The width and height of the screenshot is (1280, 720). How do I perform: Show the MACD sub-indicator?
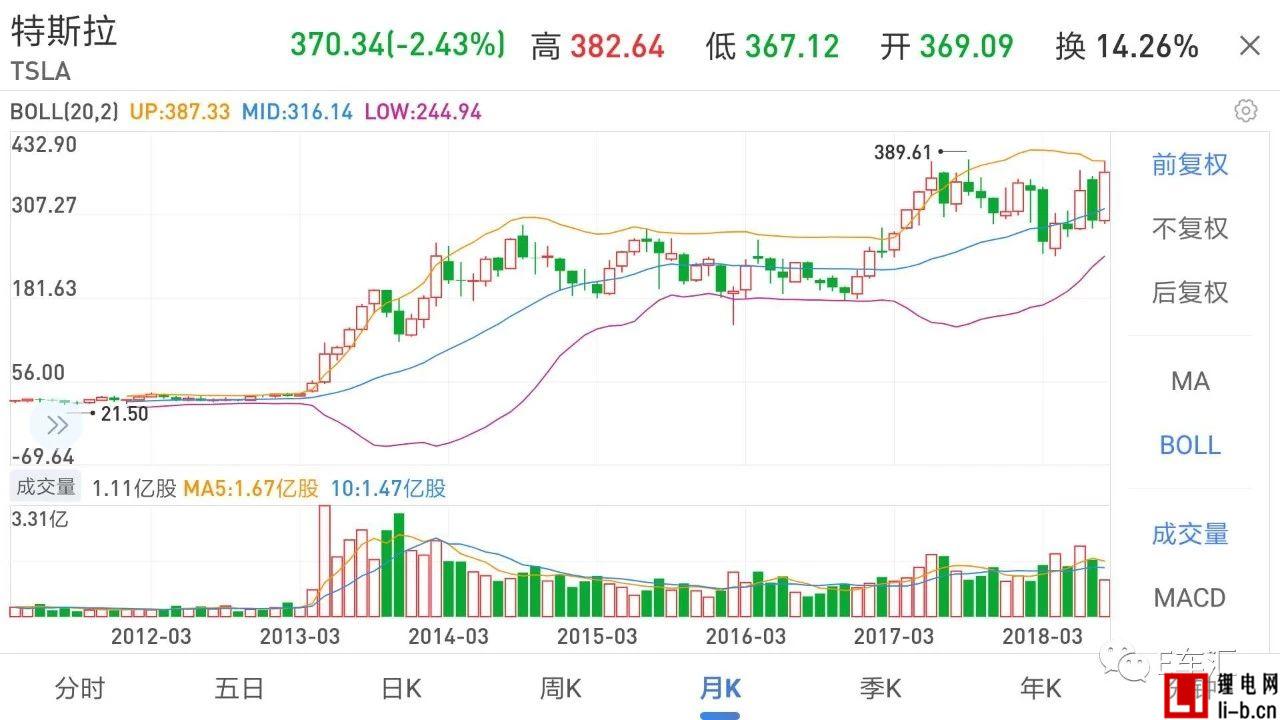click(x=1190, y=598)
